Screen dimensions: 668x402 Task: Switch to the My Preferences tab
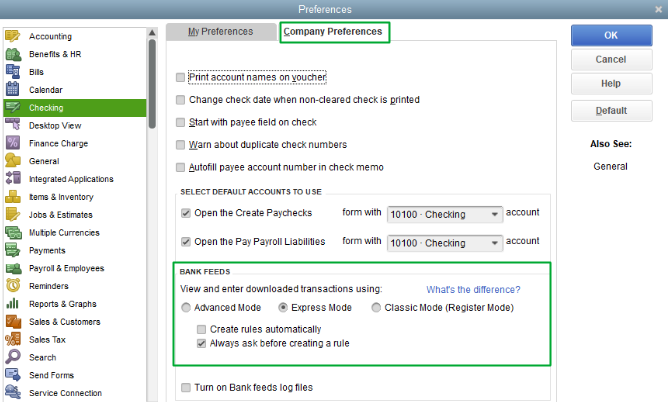(x=220, y=32)
